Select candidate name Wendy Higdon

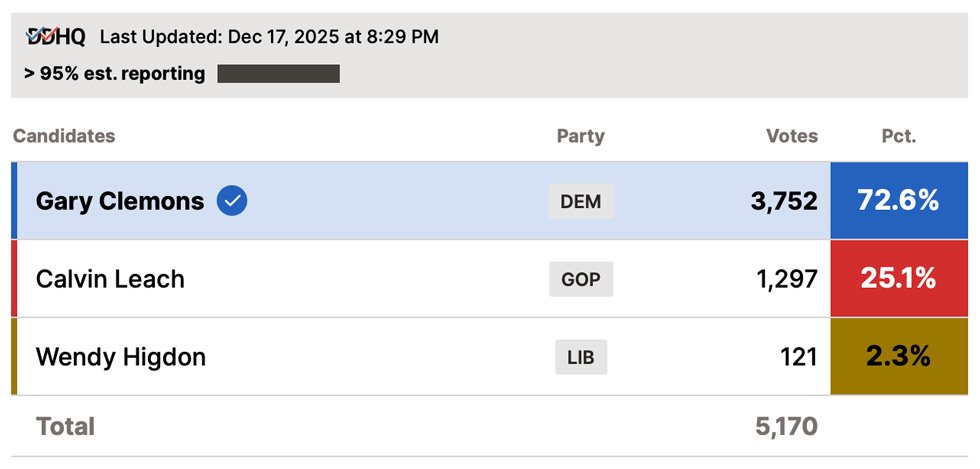121,357
